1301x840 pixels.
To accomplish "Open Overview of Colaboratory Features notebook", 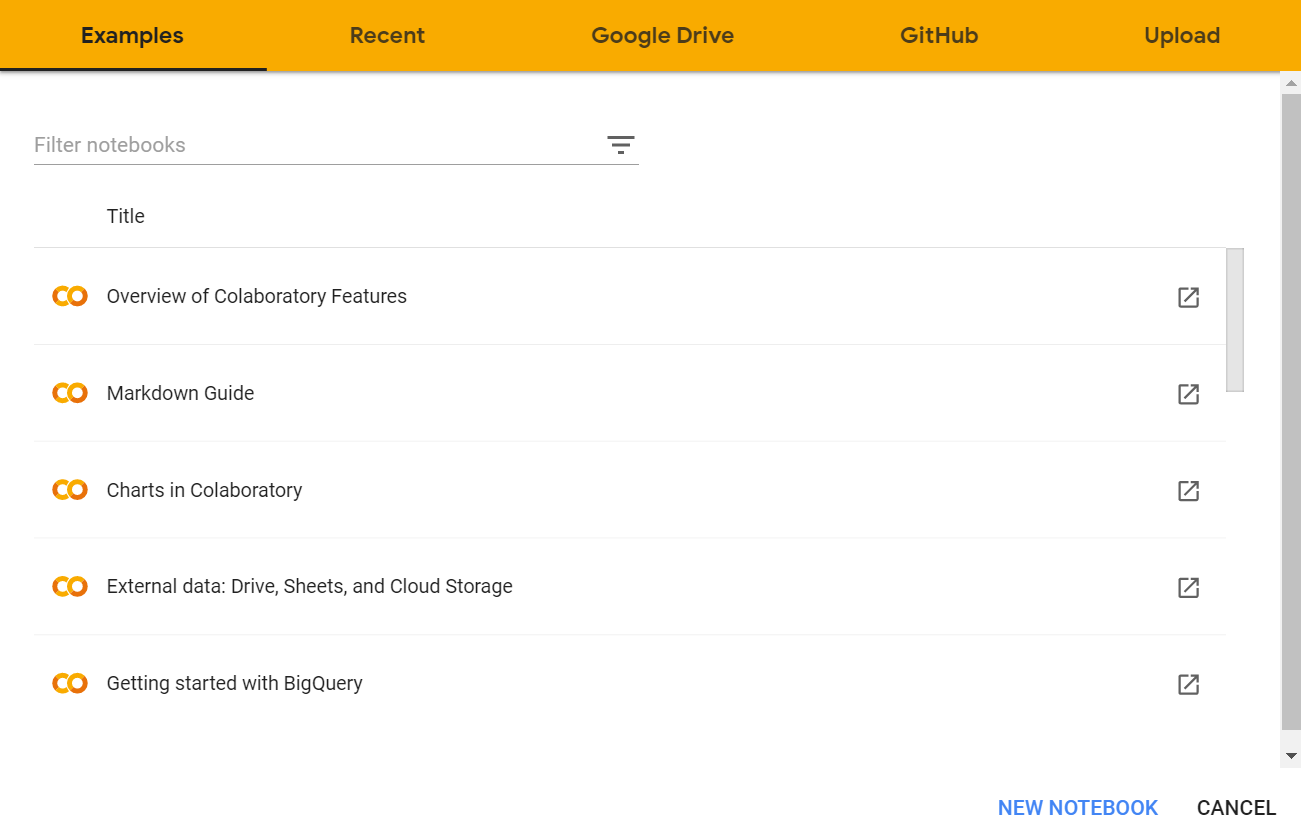I will [257, 296].
